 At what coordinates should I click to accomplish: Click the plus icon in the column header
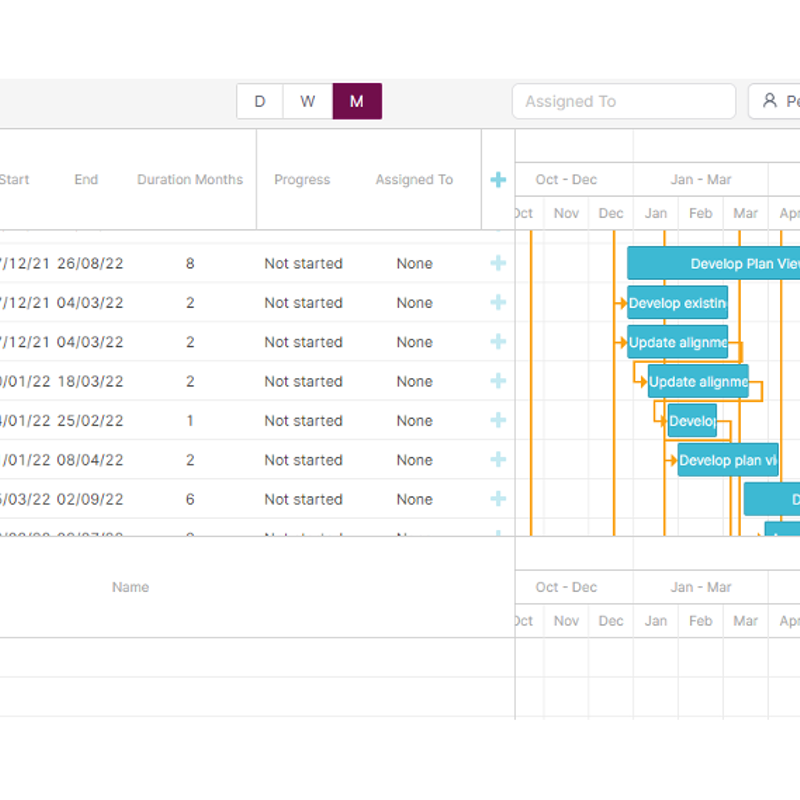coord(498,180)
